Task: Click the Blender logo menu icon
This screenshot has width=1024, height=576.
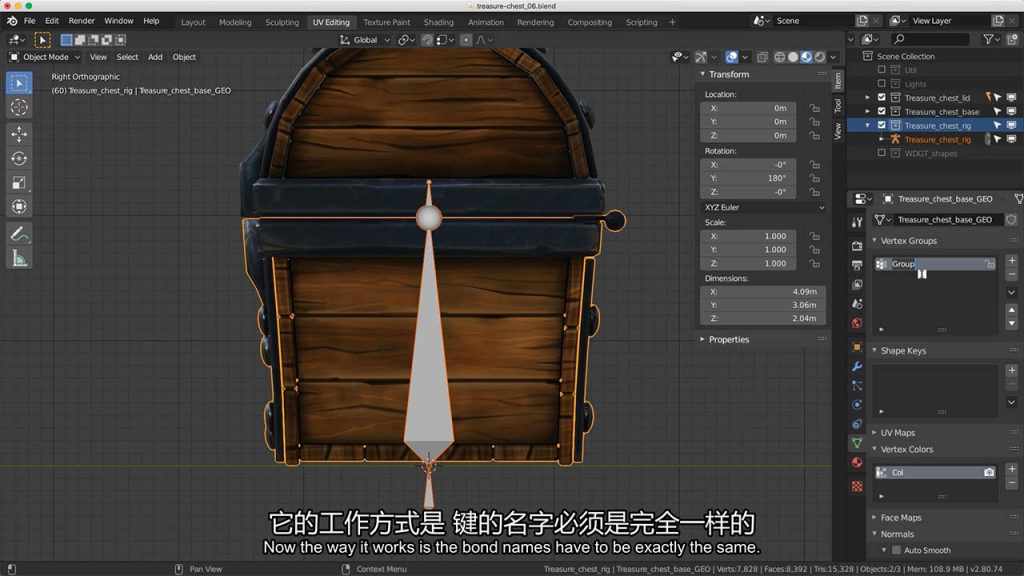Action: (x=12, y=21)
